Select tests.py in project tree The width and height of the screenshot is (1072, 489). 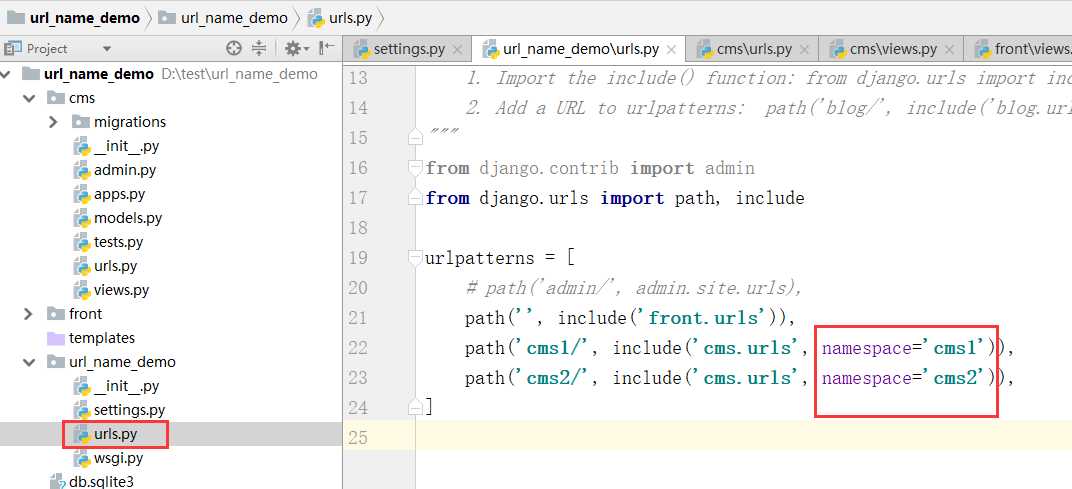108,242
